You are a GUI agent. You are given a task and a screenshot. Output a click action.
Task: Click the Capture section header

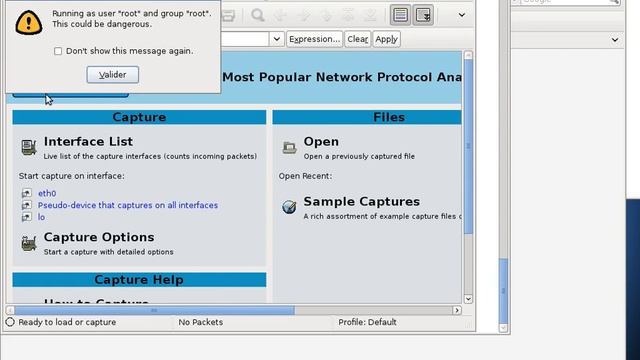coord(139,117)
